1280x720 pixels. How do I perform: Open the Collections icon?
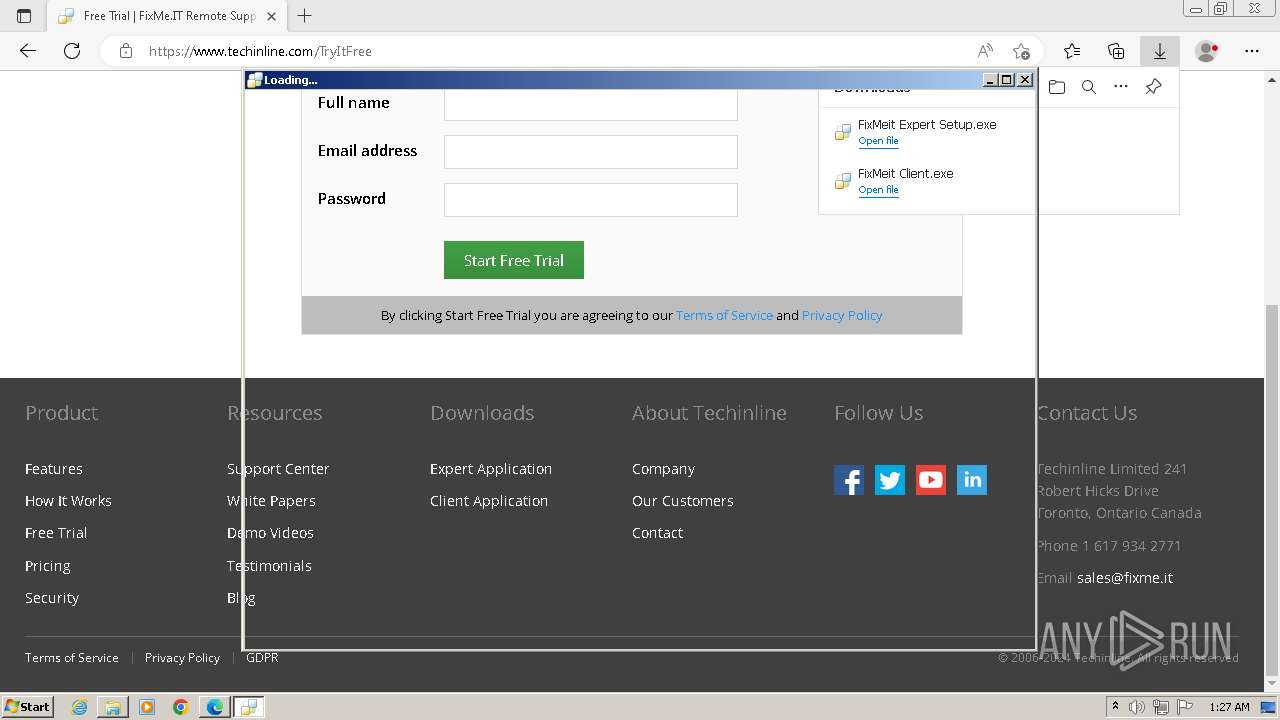pyautogui.click(x=1116, y=51)
